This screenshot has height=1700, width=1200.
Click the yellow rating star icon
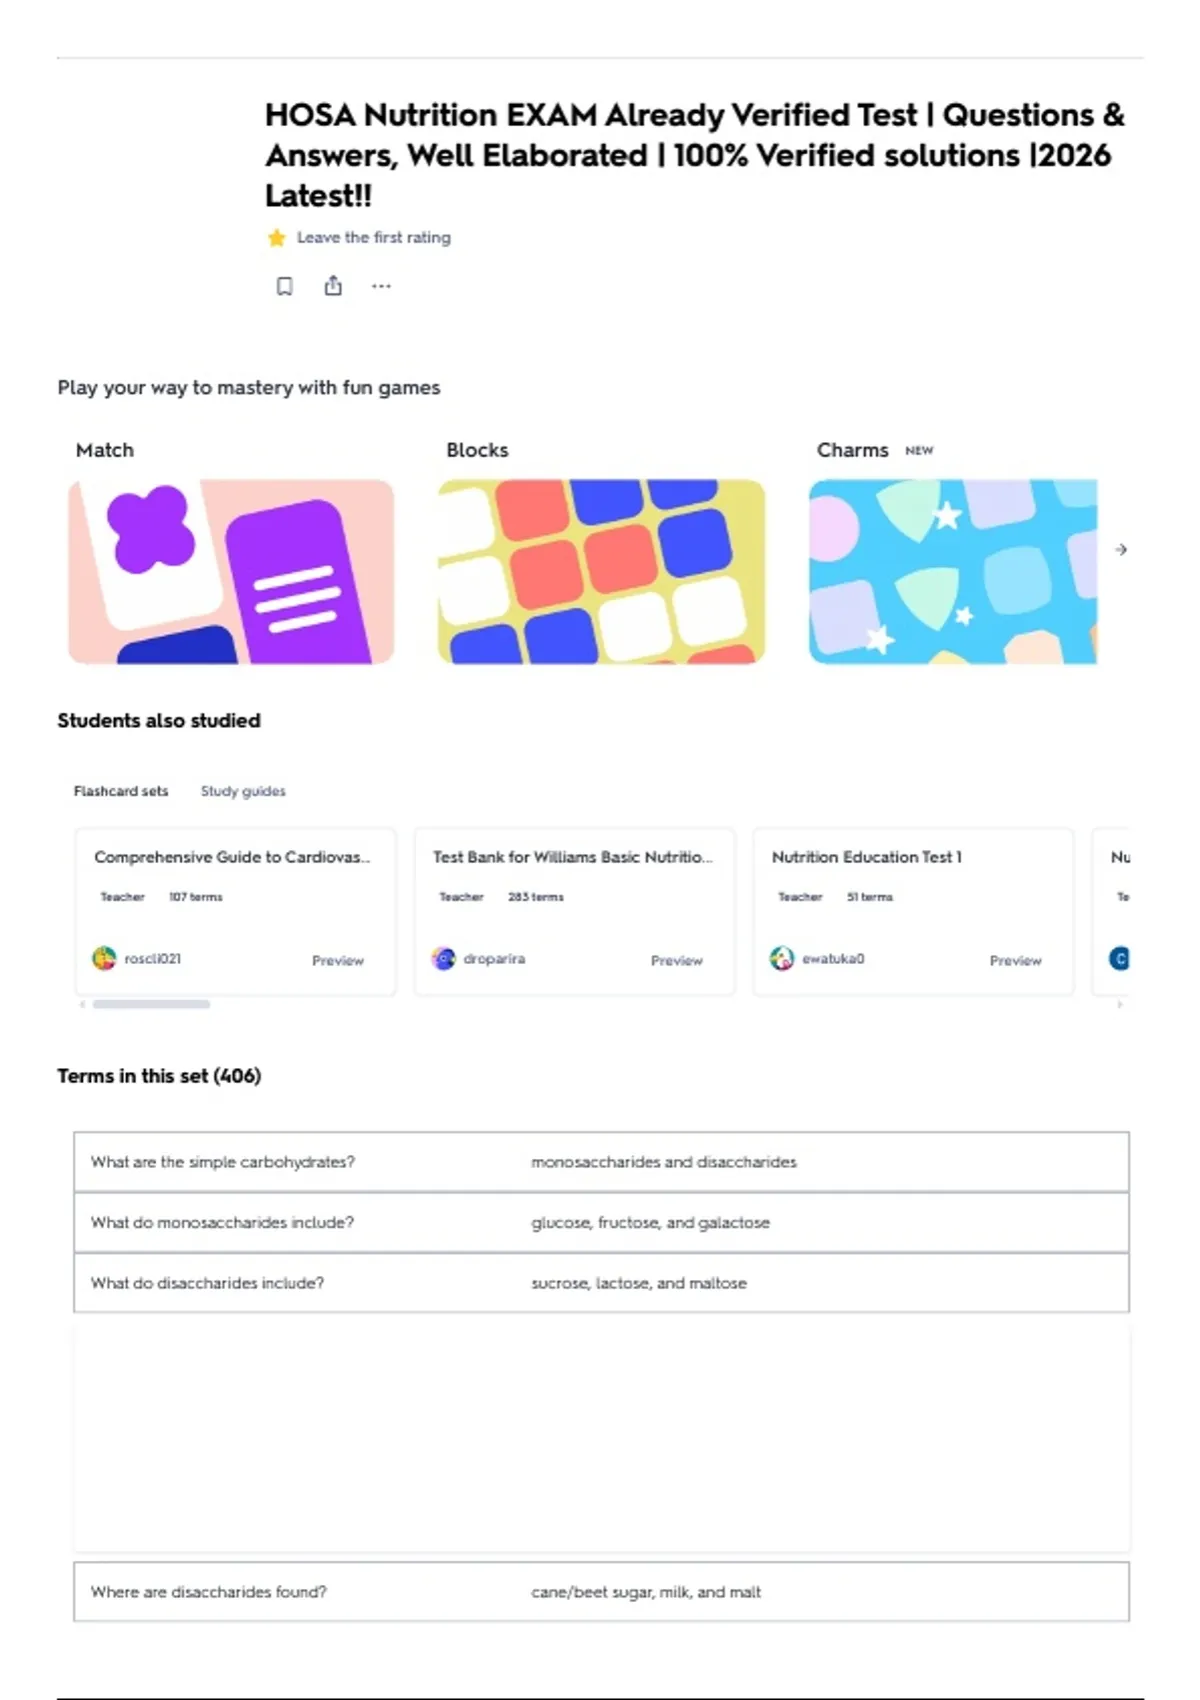[277, 238]
